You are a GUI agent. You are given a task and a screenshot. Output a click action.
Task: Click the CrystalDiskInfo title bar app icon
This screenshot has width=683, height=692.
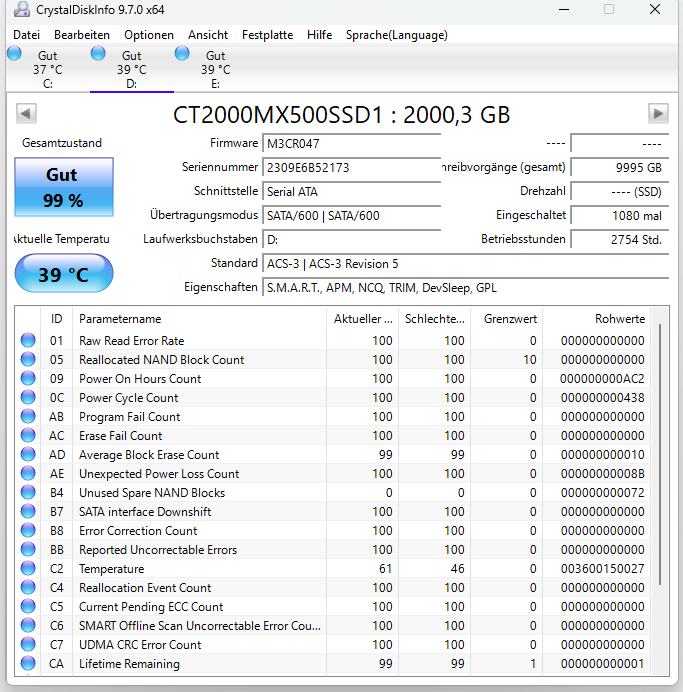(x=22, y=10)
